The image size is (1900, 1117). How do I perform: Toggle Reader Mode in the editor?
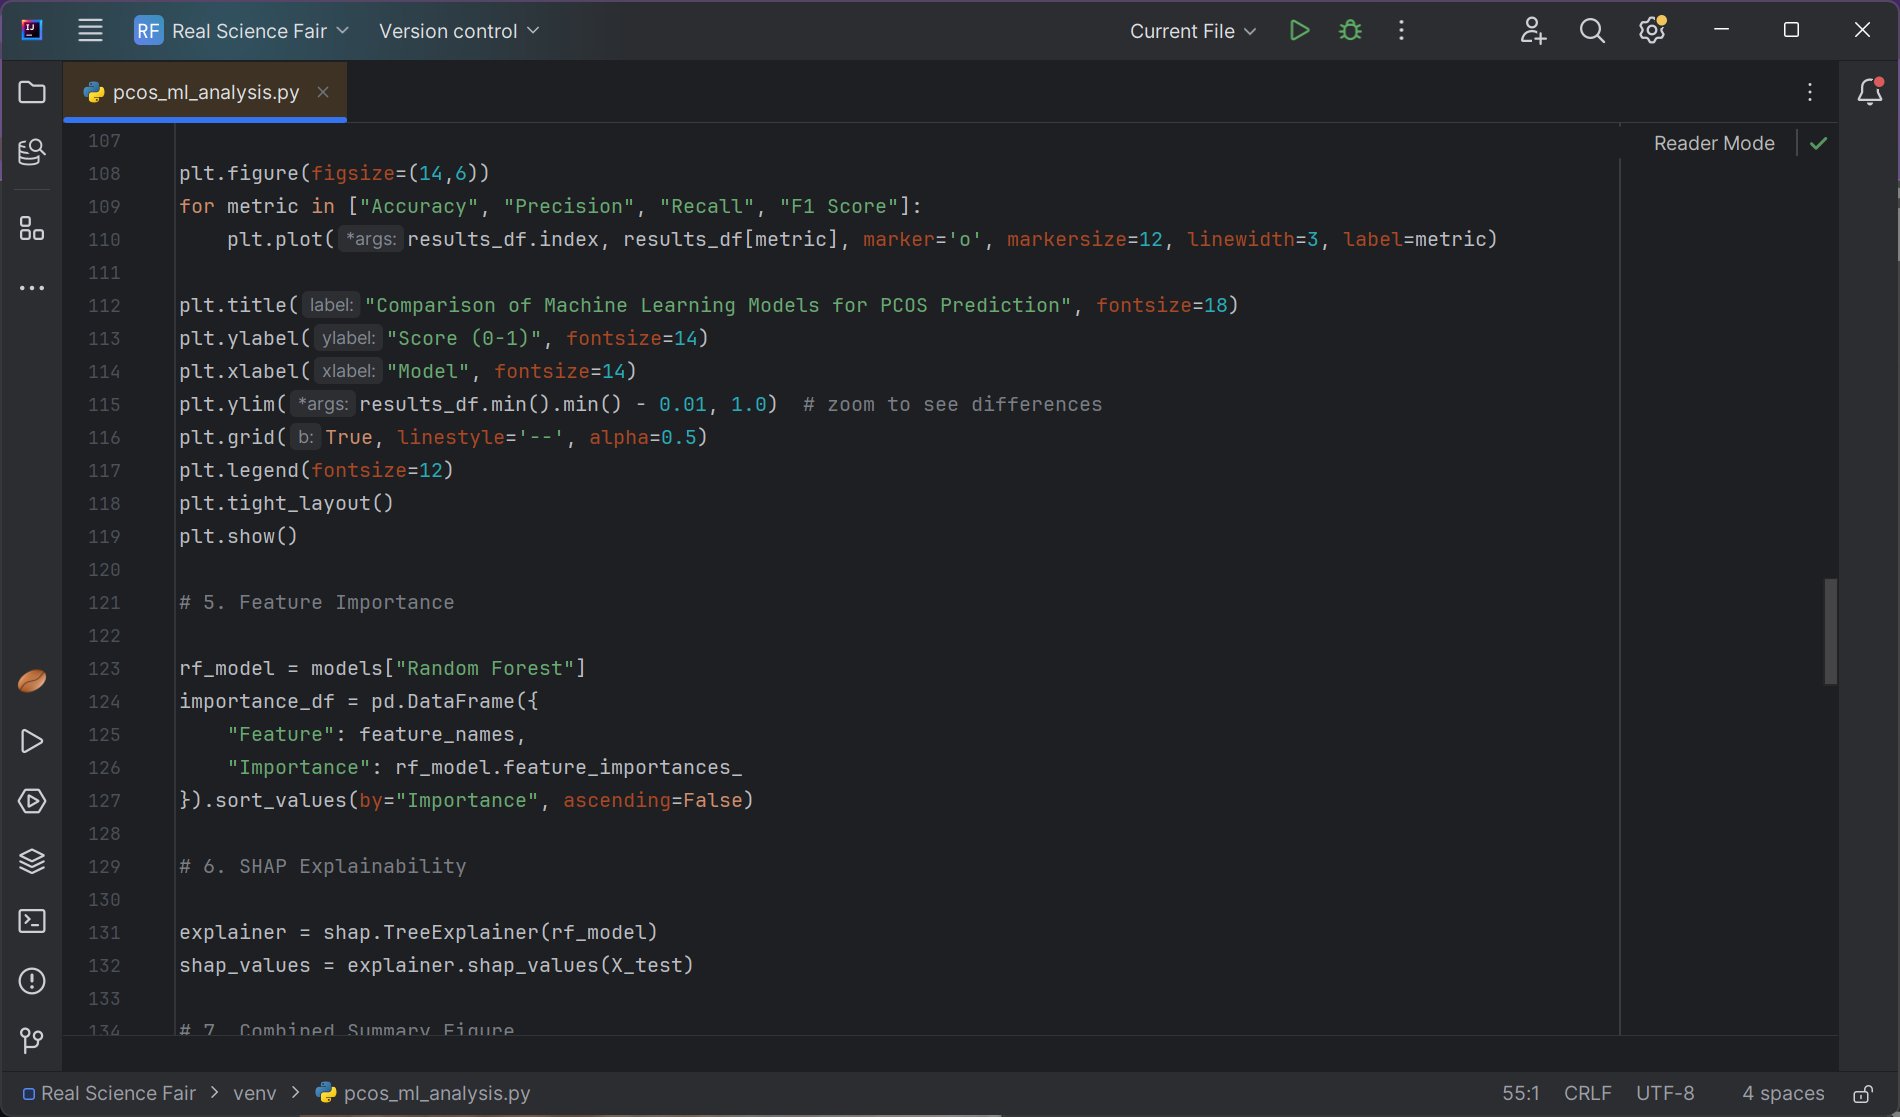(1713, 143)
